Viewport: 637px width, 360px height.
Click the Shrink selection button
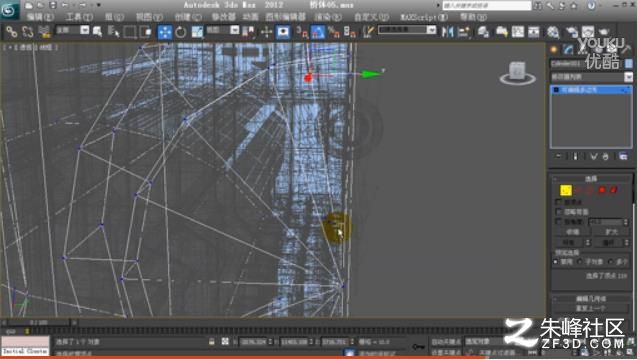[572, 232]
